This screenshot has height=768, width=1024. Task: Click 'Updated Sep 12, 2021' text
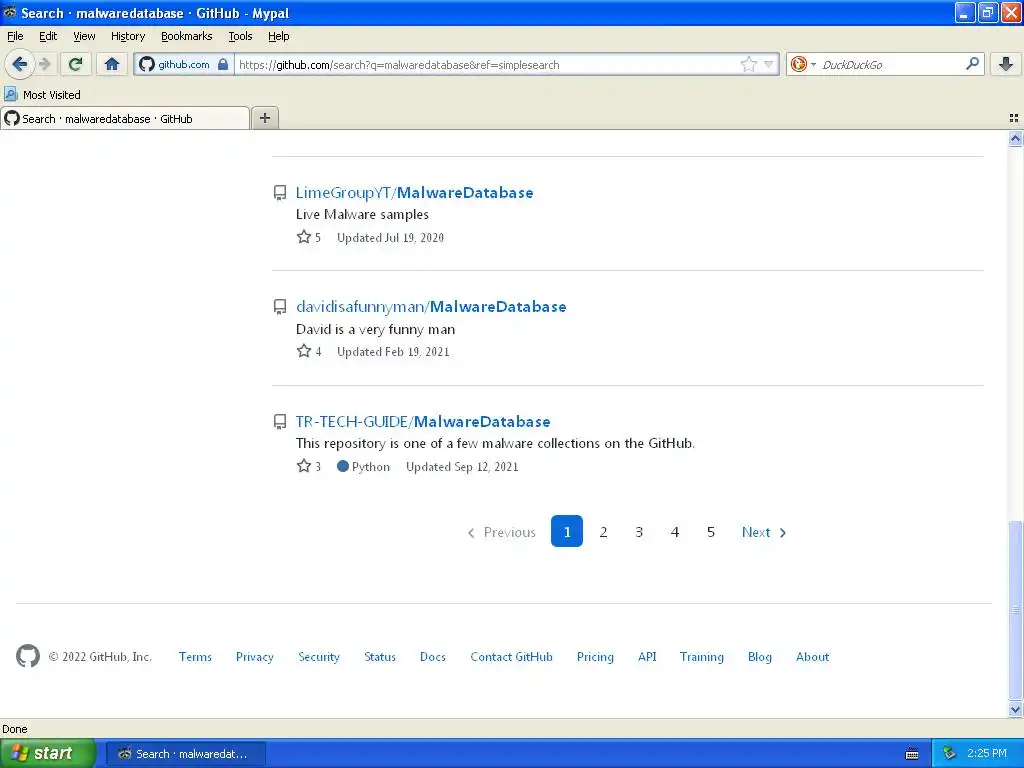point(462,467)
